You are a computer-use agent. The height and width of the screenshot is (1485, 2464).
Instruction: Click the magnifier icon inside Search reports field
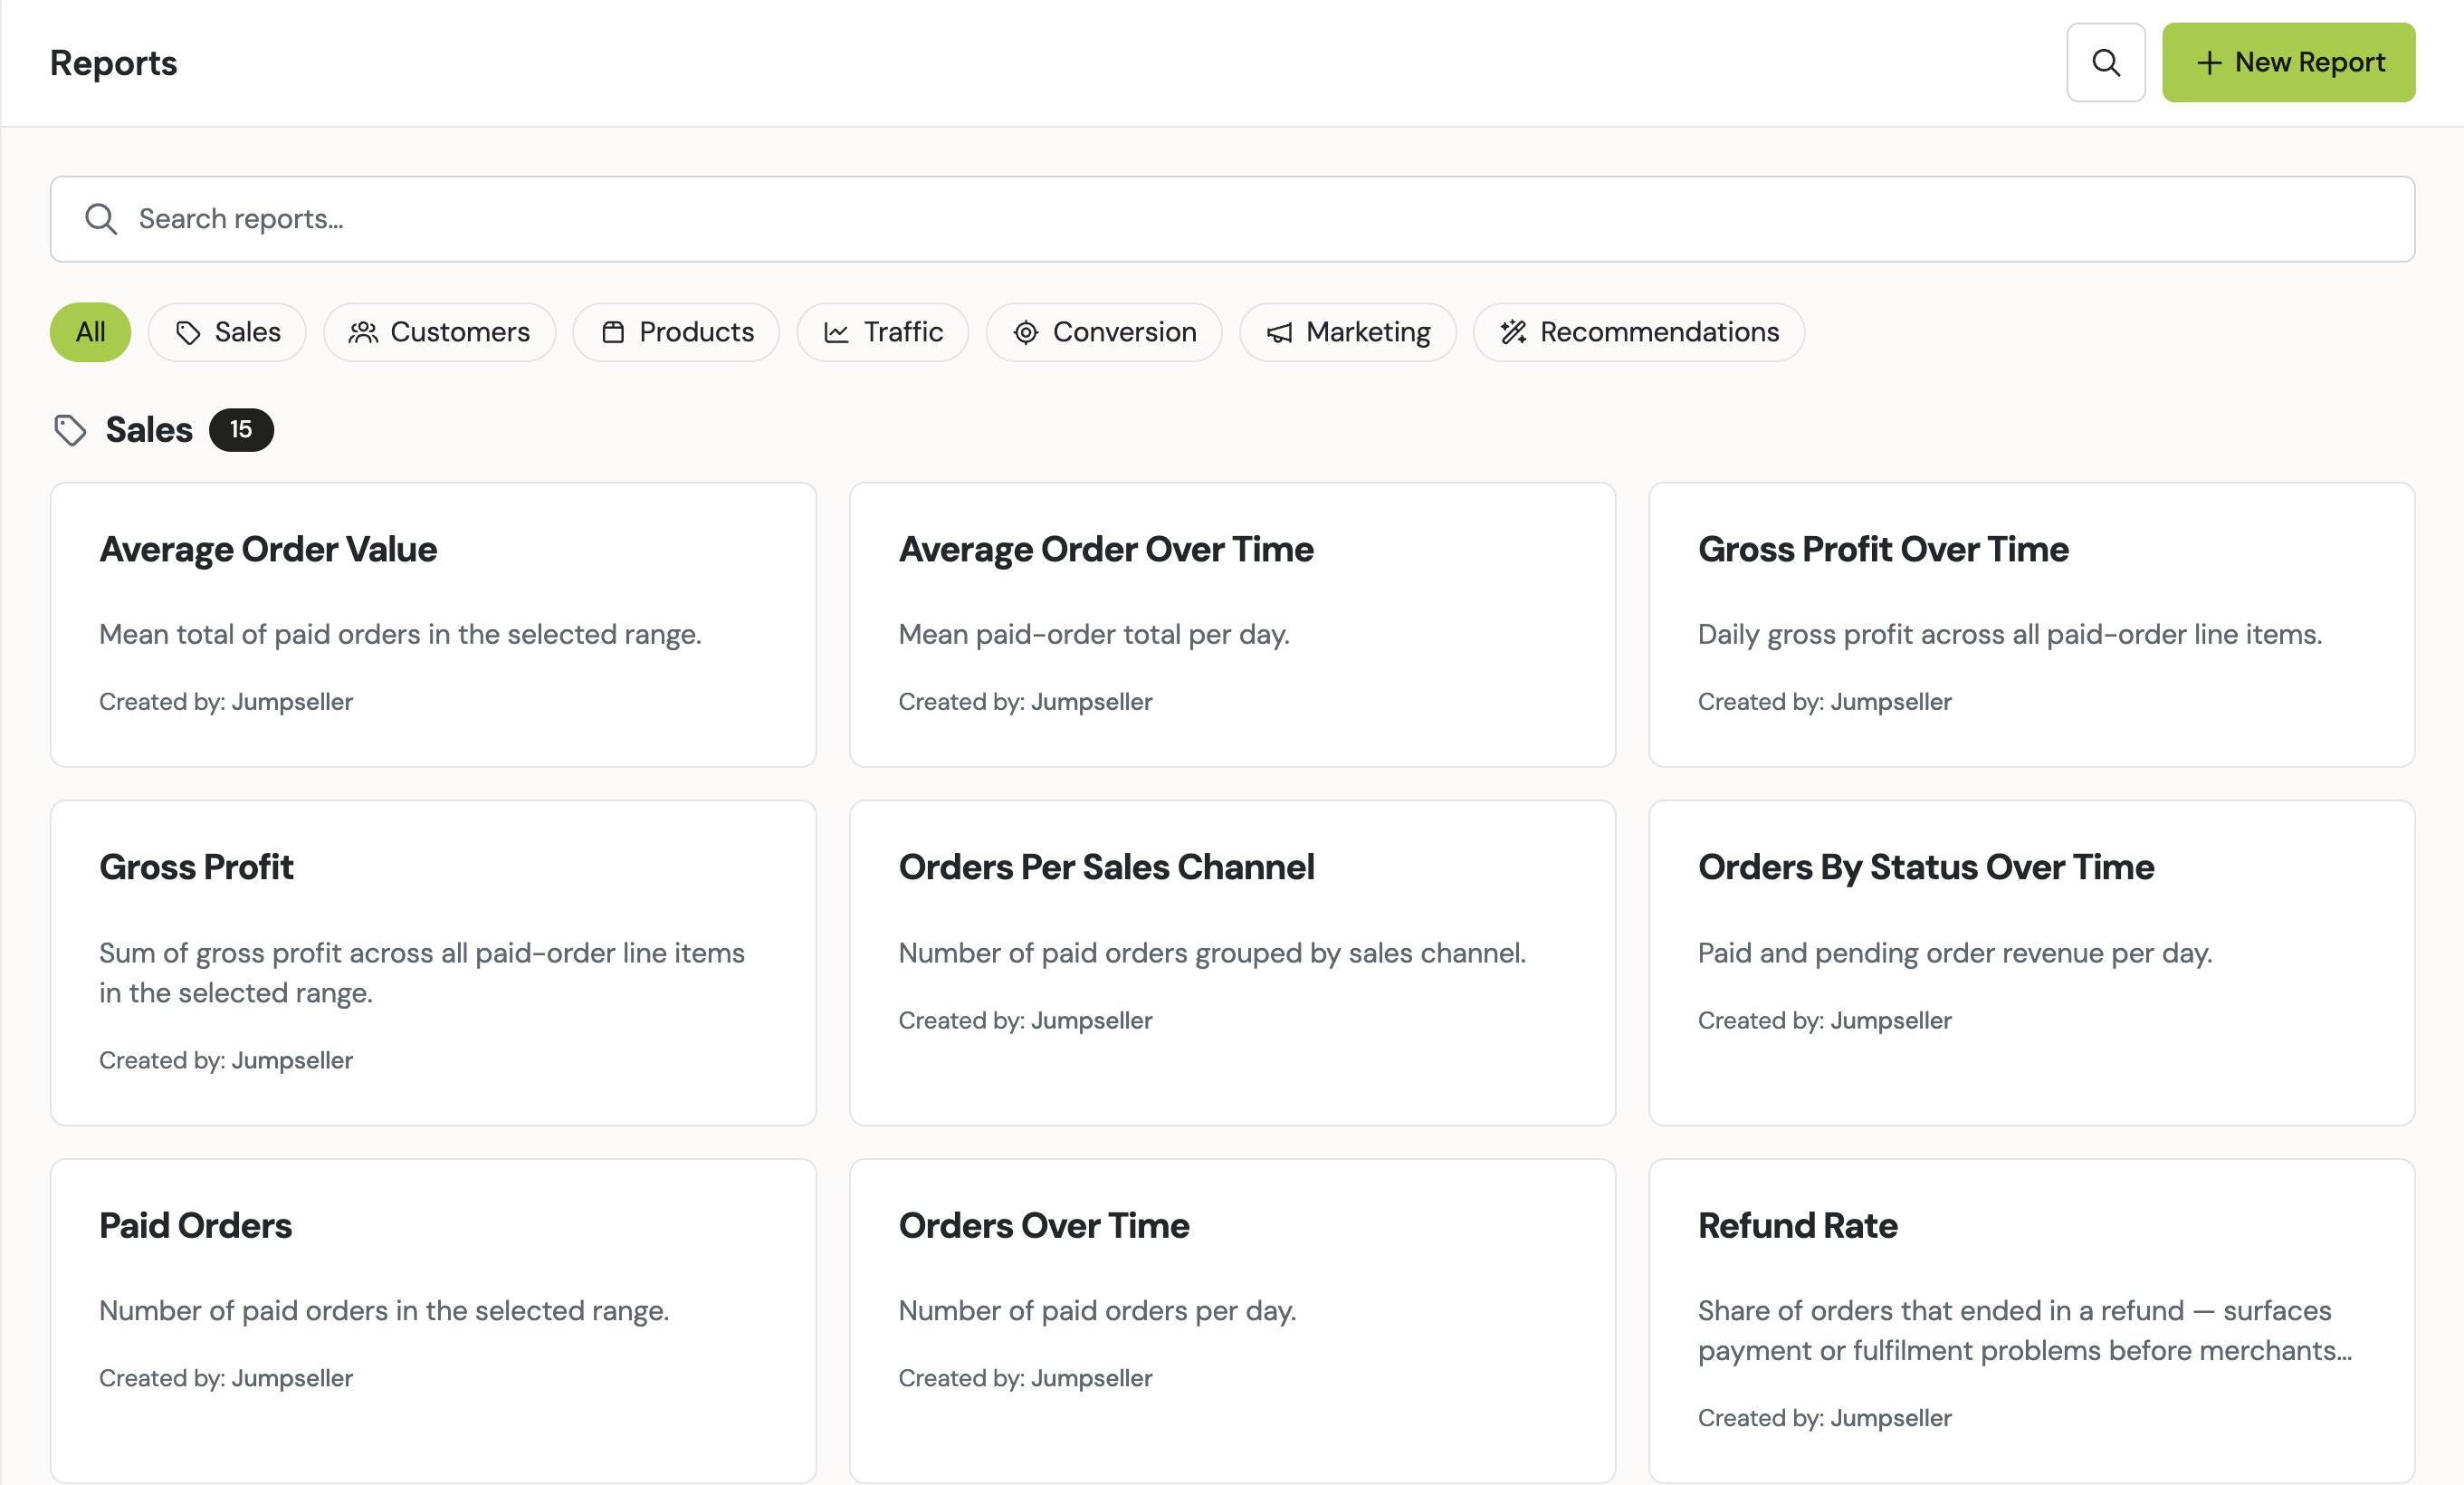(101, 219)
